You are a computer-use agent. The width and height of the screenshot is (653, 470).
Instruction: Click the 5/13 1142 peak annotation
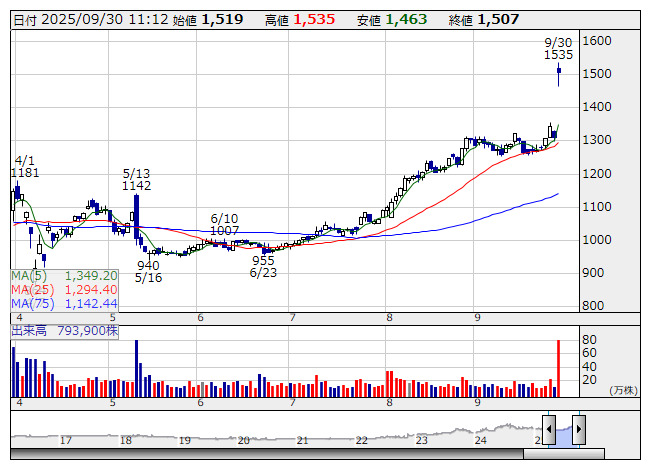136,179
